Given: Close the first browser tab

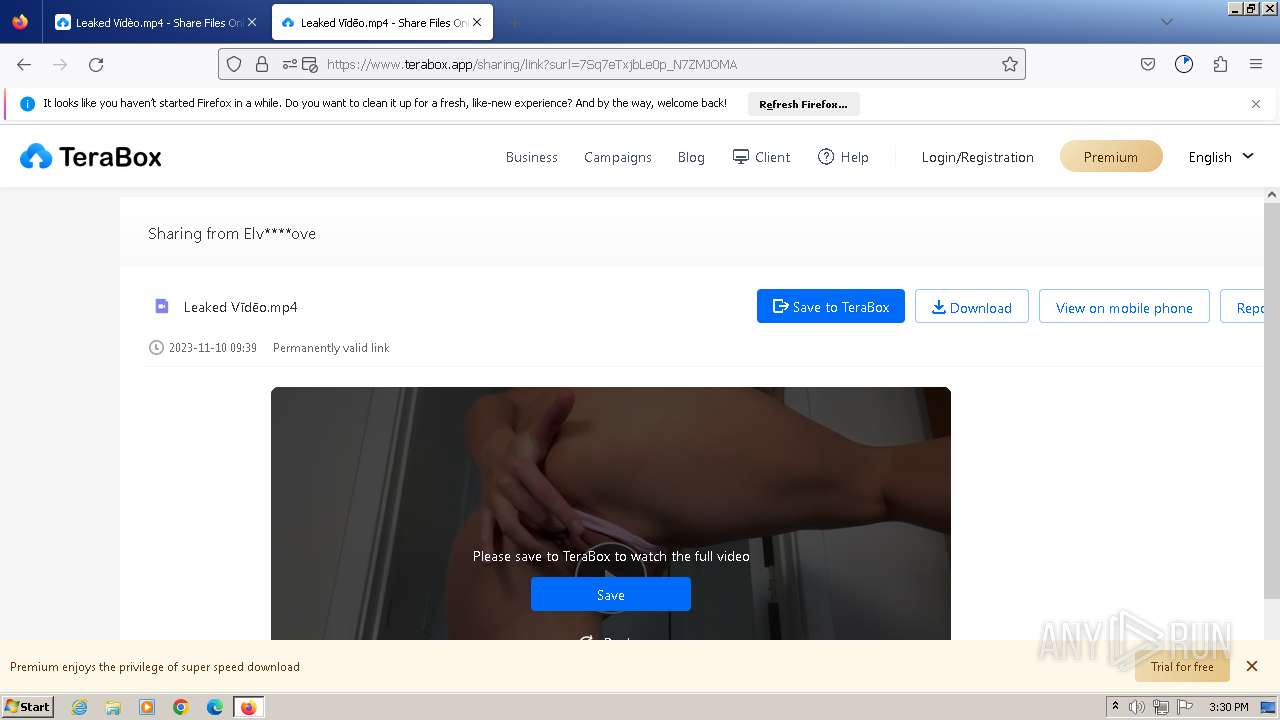Looking at the screenshot, I should pyautogui.click(x=251, y=22).
